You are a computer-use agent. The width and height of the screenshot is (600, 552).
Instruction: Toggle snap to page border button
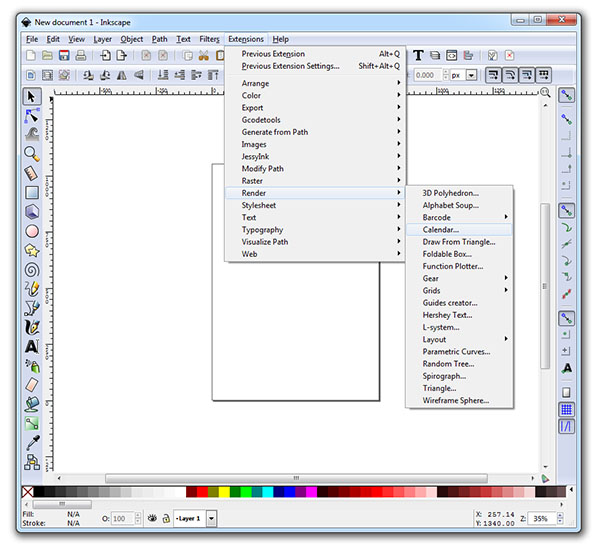566,392
